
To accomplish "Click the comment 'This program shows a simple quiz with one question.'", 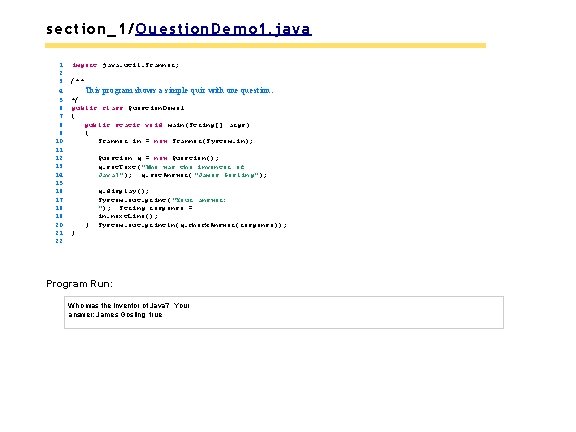I will click(180, 90).
